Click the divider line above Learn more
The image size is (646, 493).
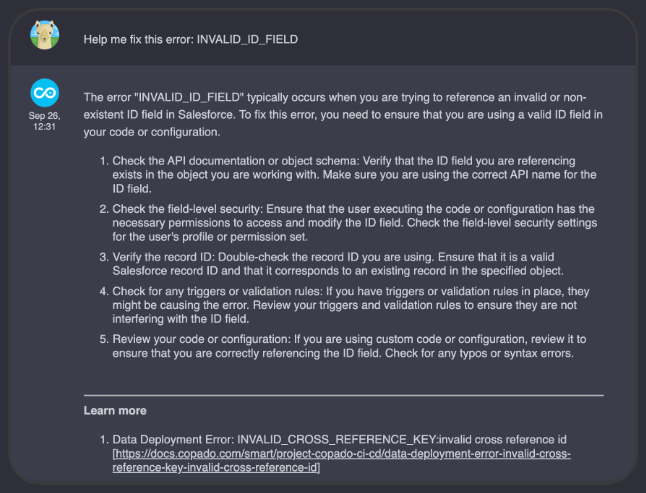pyautogui.click(x=344, y=395)
